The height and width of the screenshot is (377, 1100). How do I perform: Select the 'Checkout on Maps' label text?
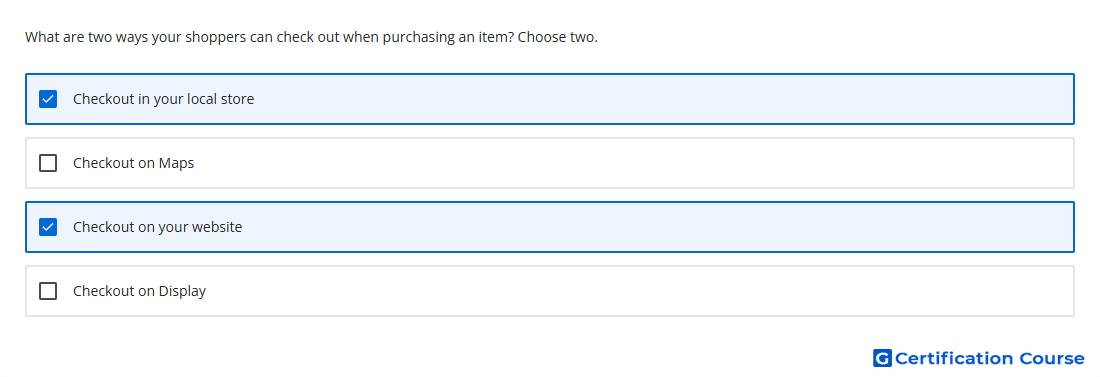coord(133,163)
